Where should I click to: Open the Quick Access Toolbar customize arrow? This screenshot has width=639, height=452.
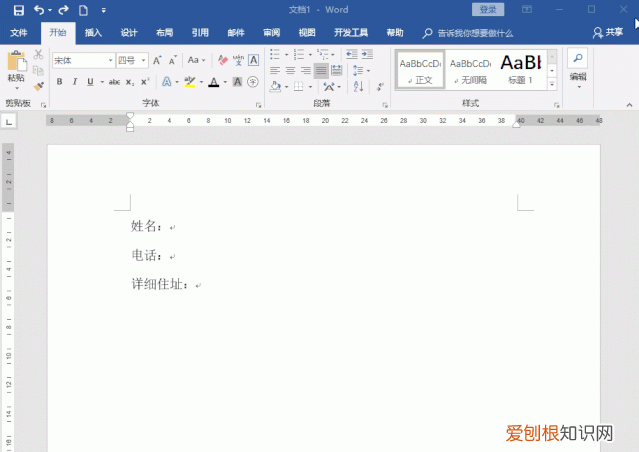pyautogui.click(x=104, y=10)
